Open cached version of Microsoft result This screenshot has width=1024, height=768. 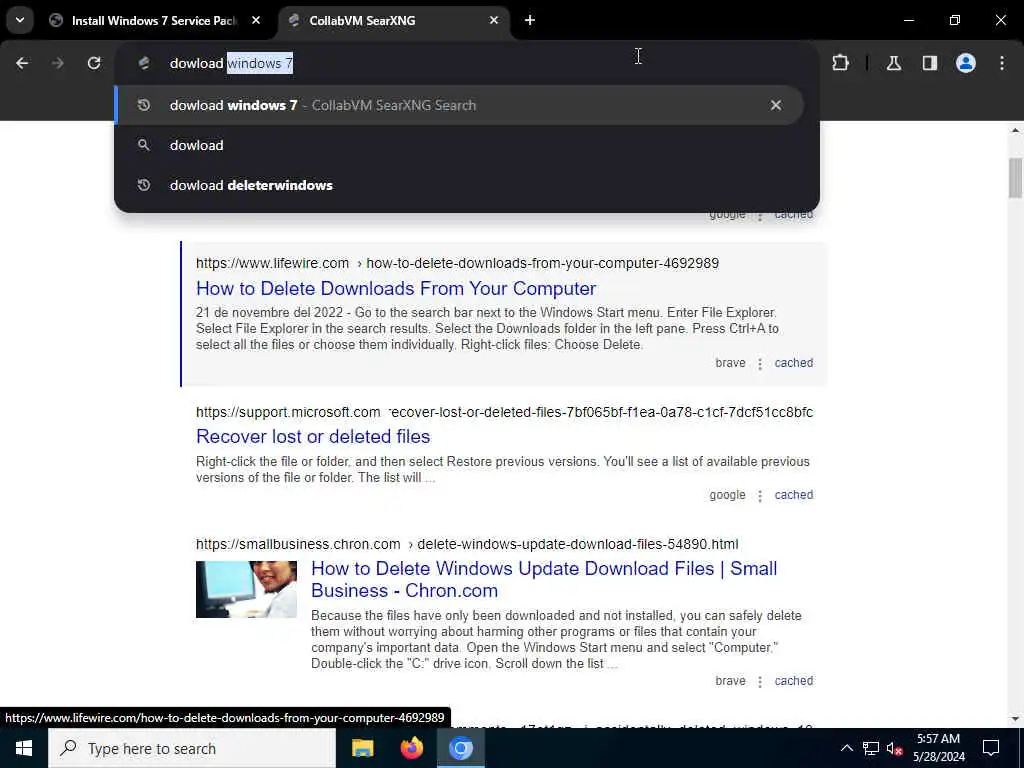(793, 495)
